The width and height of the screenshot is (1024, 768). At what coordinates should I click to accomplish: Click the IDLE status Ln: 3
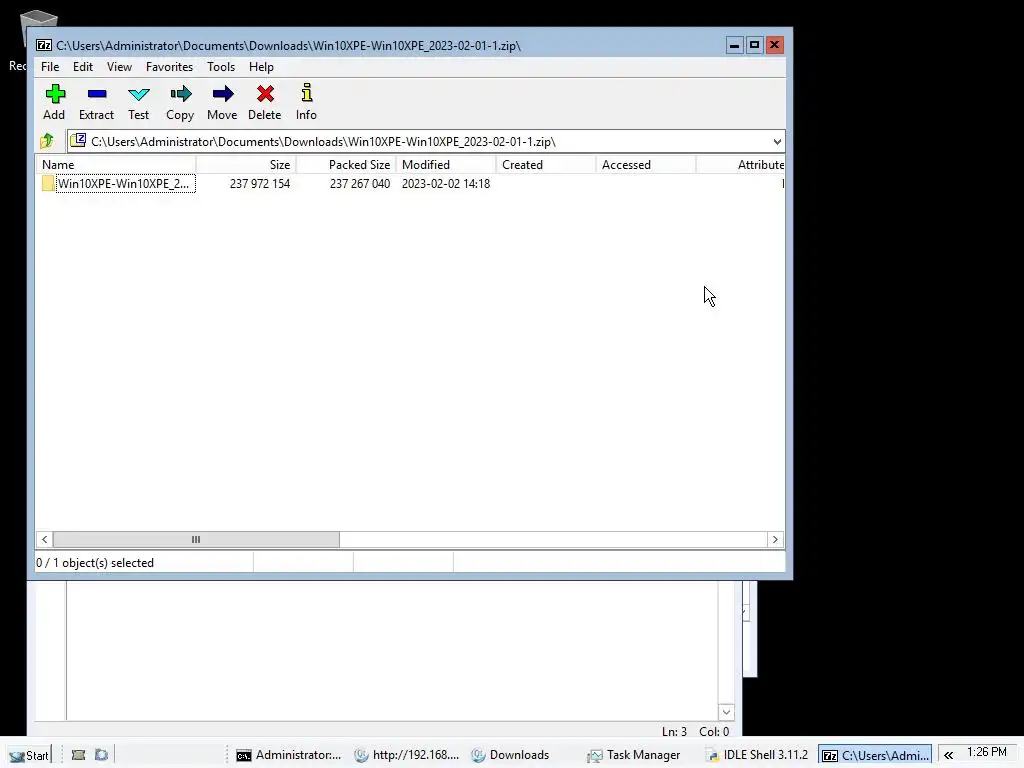(675, 731)
